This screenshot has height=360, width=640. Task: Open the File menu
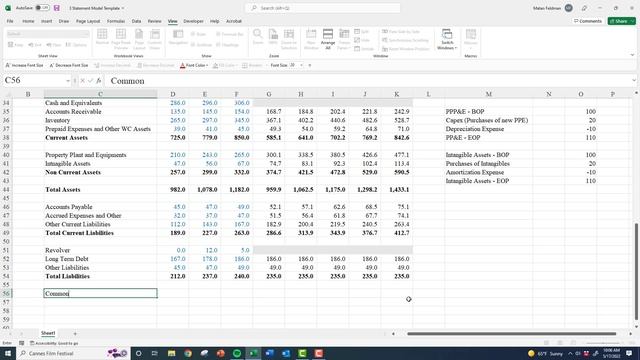(10, 21)
